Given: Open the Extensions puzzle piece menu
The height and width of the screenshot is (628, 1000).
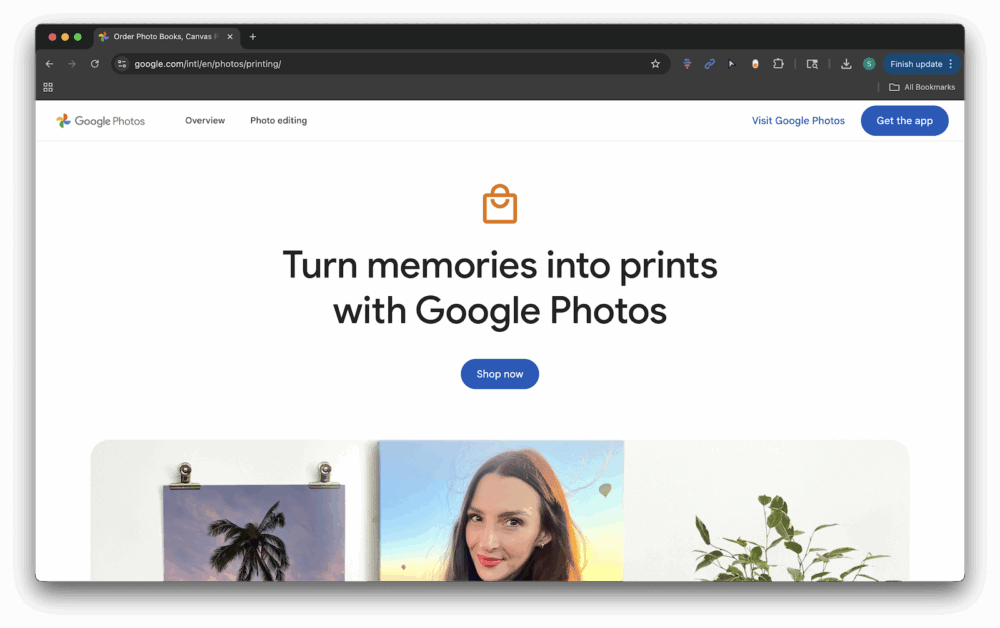Looking at the screenshot, I should [x=778, y=64].
